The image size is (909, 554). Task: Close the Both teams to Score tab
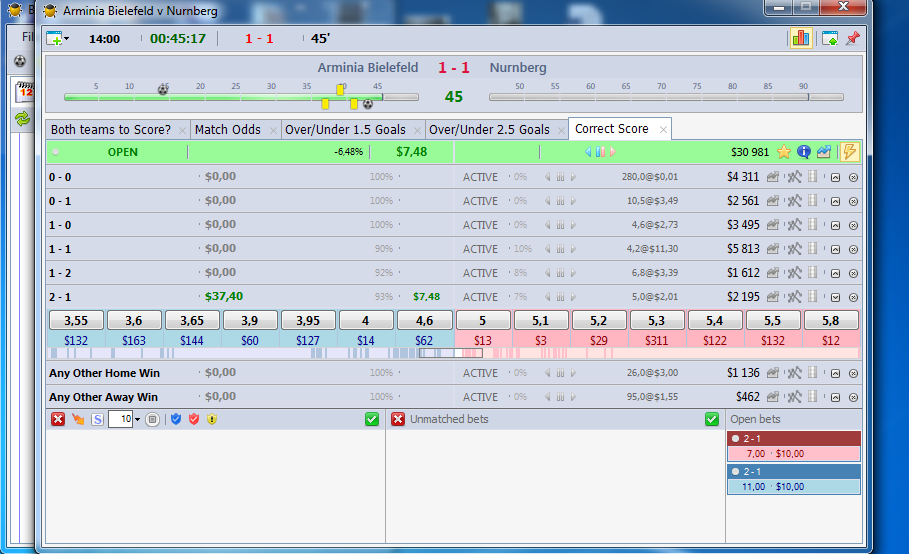[x=182, y=130]
